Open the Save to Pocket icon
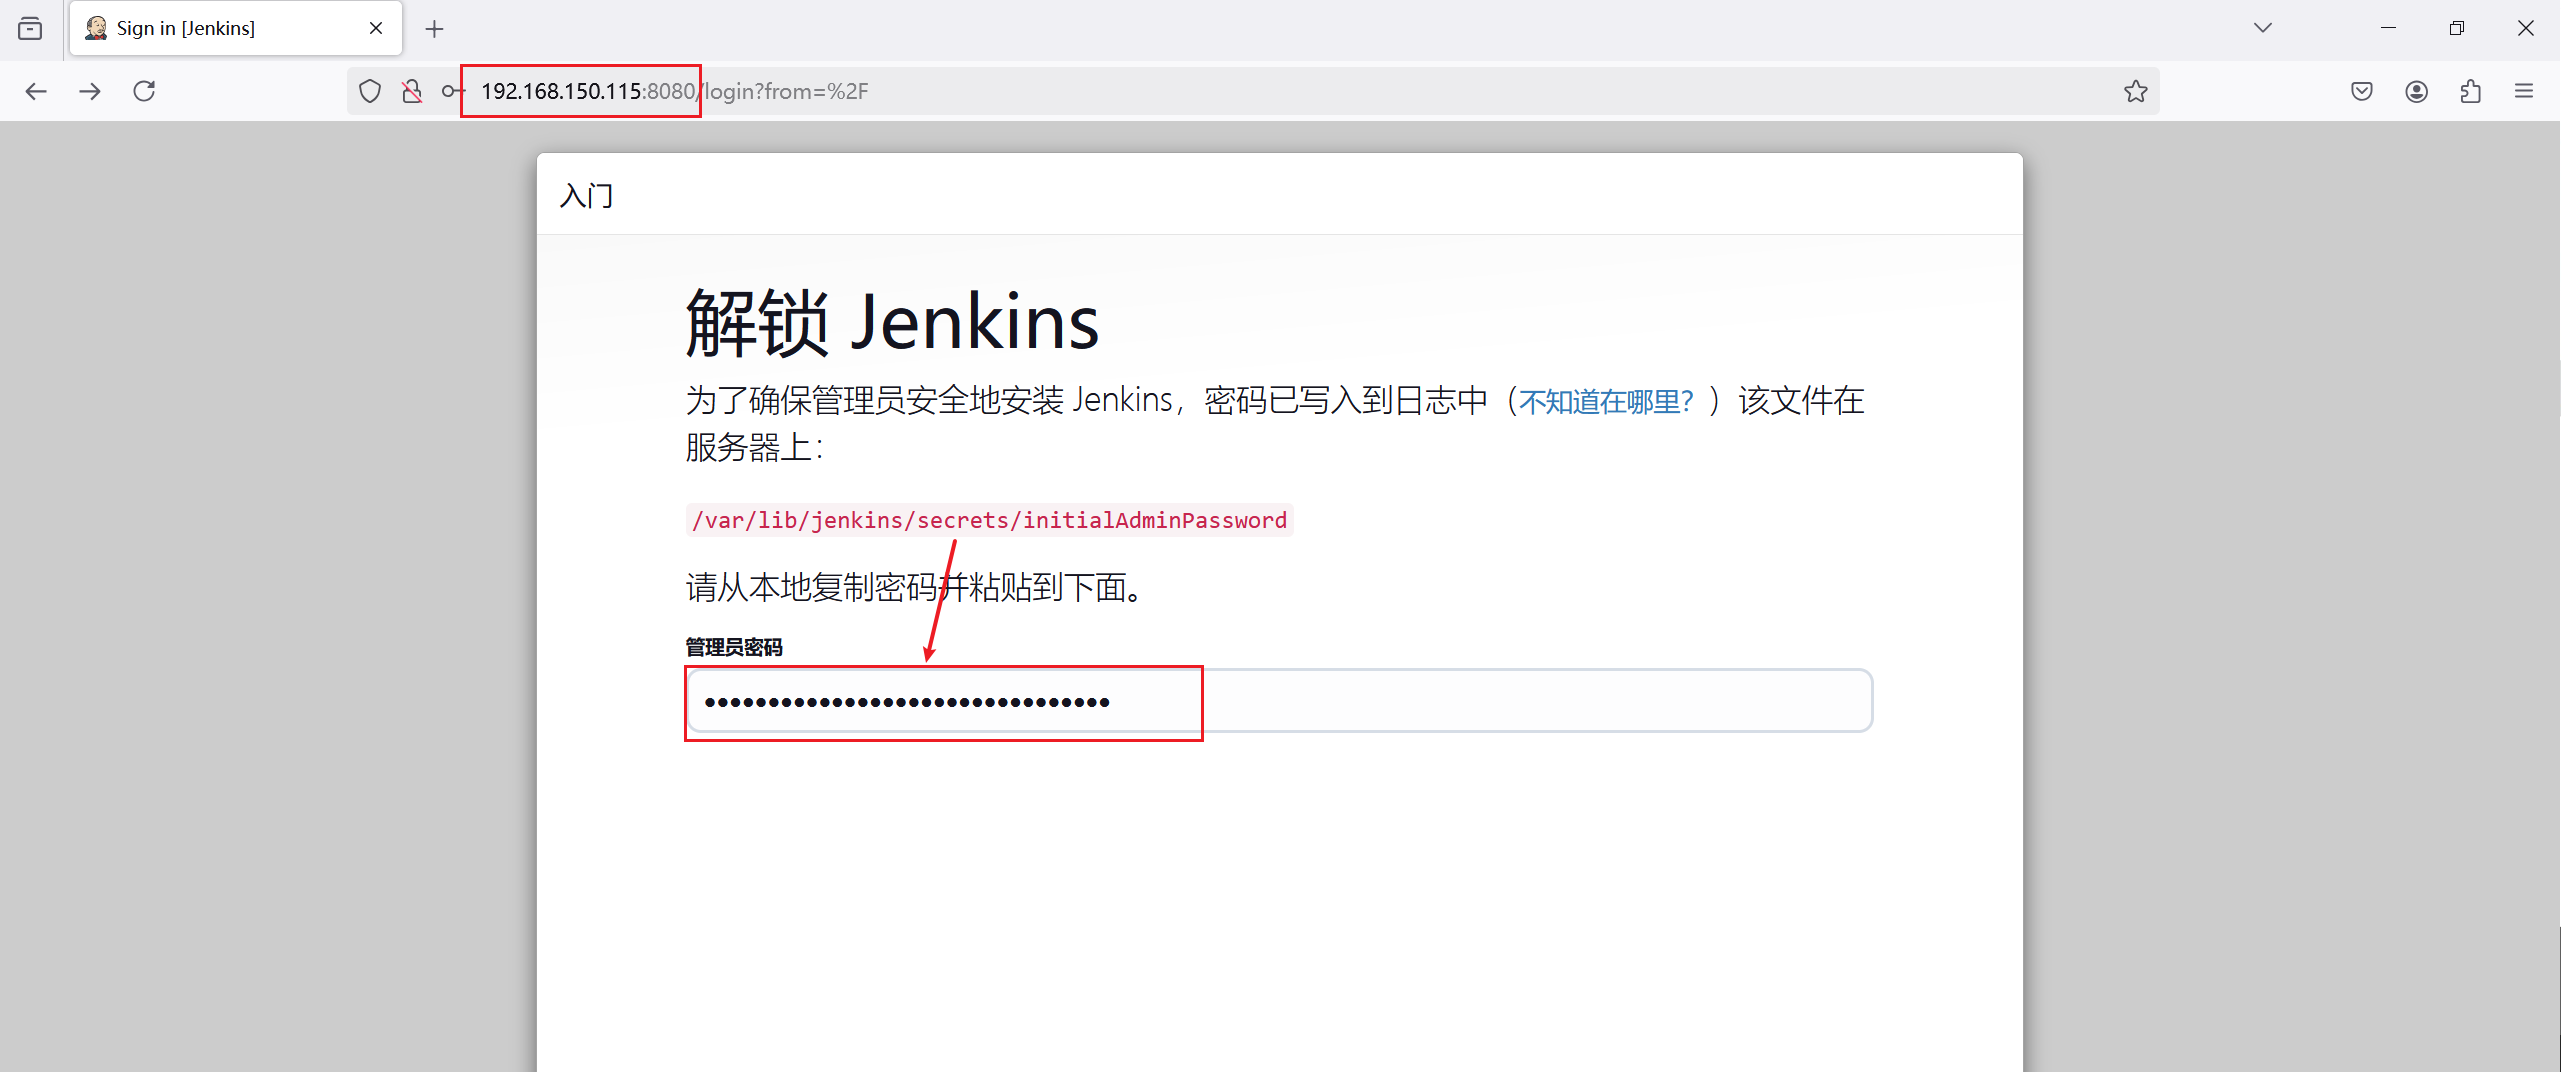Screen dimensions: 2561x1072 [2362, 91]
